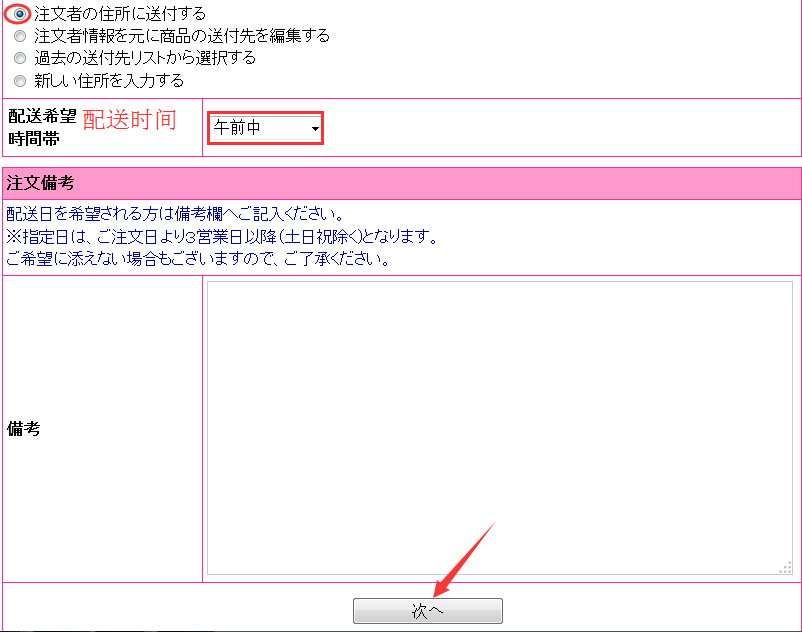Click the ※指定日は notice text line

(222, 237)
